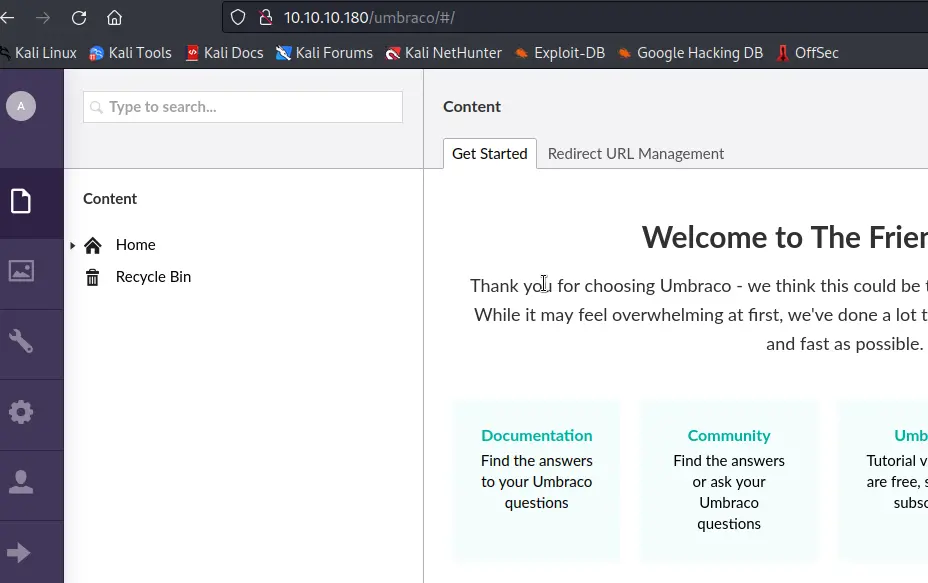Click the Content tree header
This screenshot has height=583, width=928.
pyautogui.click(x=110, y=199)
